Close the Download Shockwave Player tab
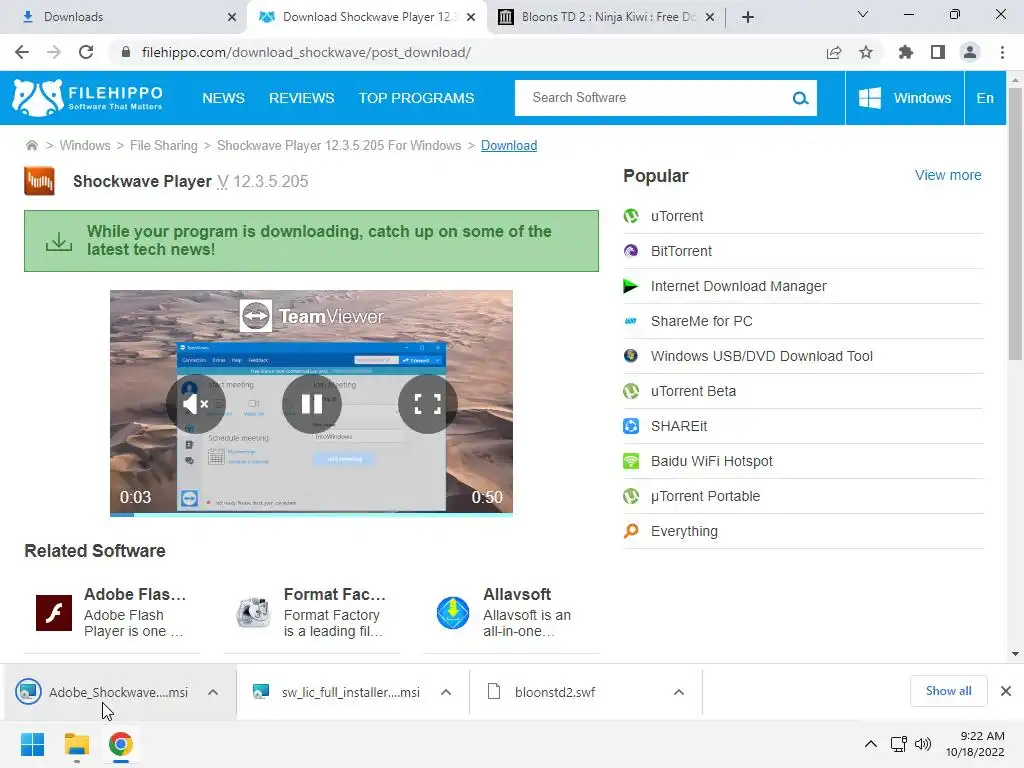This screenshot has height=768, width=1024. click(471, 17)
